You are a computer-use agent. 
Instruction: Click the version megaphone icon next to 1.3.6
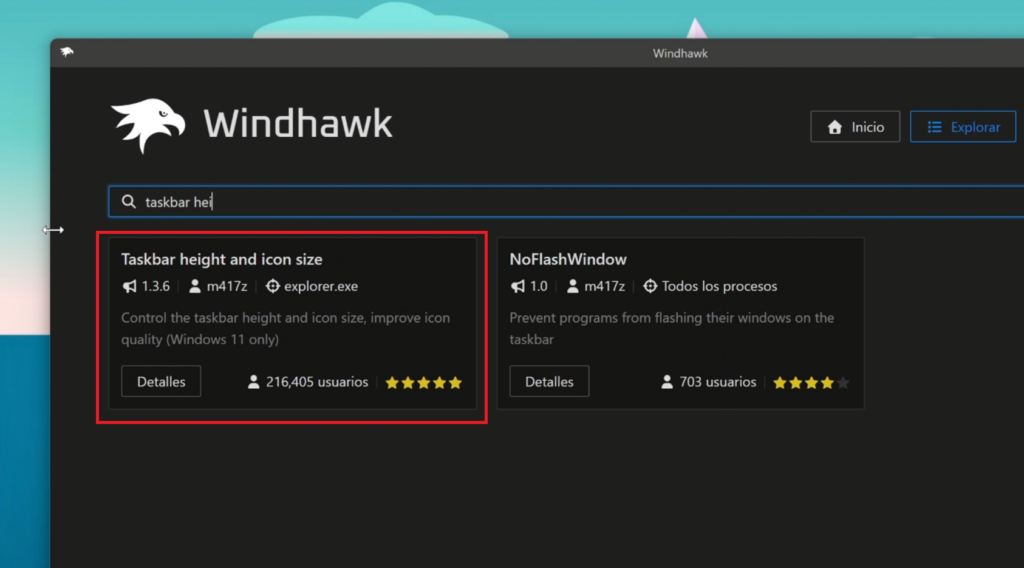(129, 286)
